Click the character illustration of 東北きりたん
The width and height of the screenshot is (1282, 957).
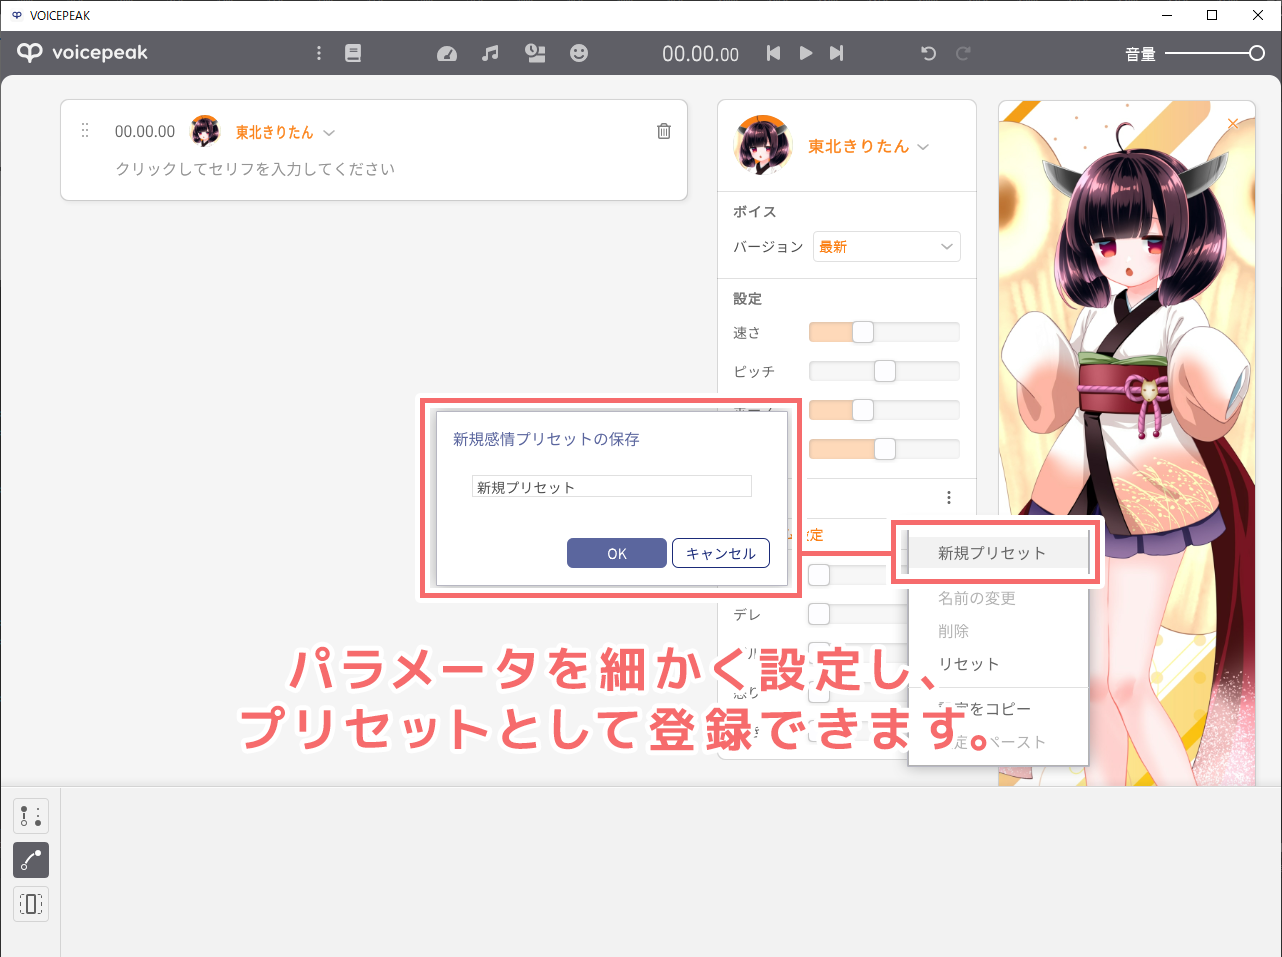1127,443
